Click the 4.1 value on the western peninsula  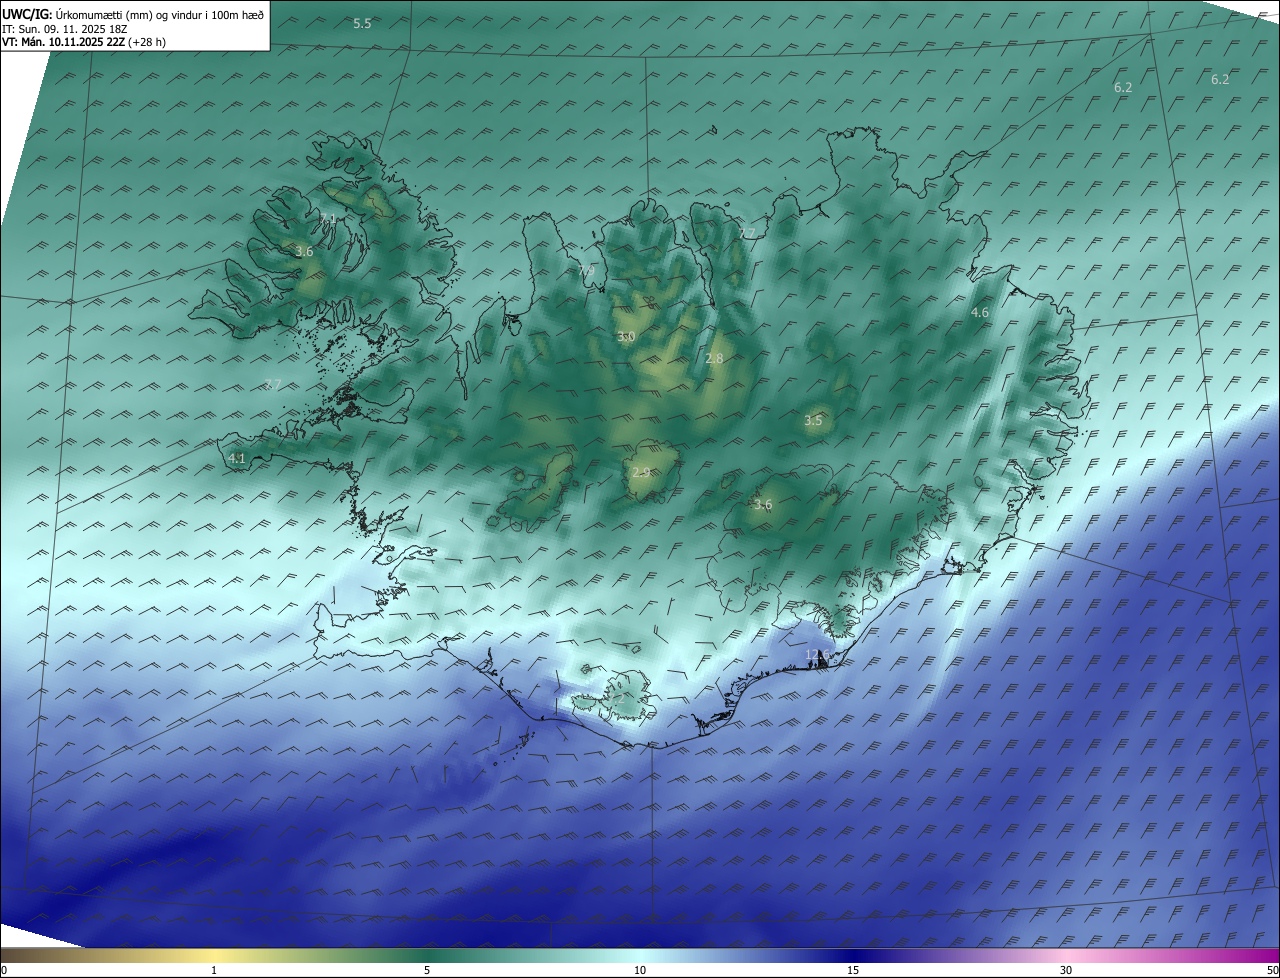[x=237, y=458]
